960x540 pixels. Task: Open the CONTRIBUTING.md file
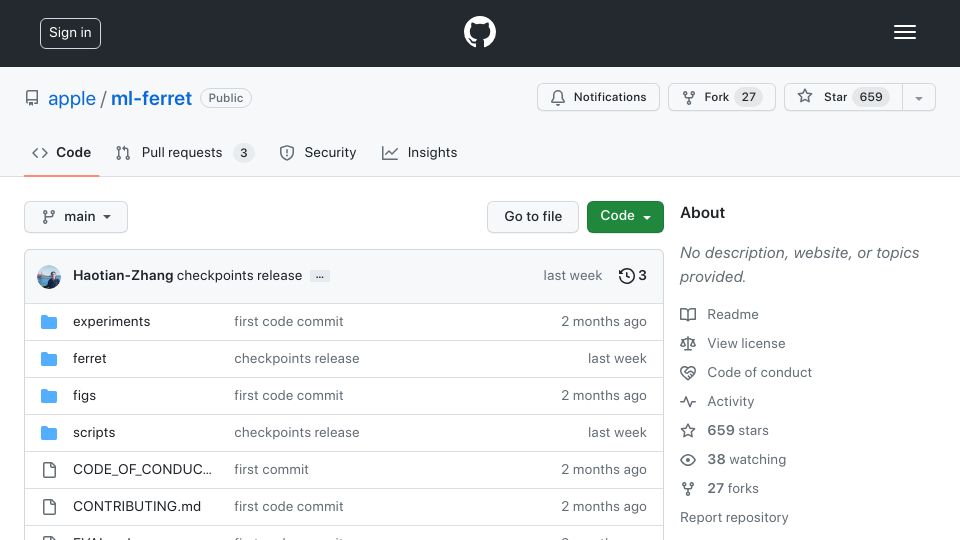137,506
